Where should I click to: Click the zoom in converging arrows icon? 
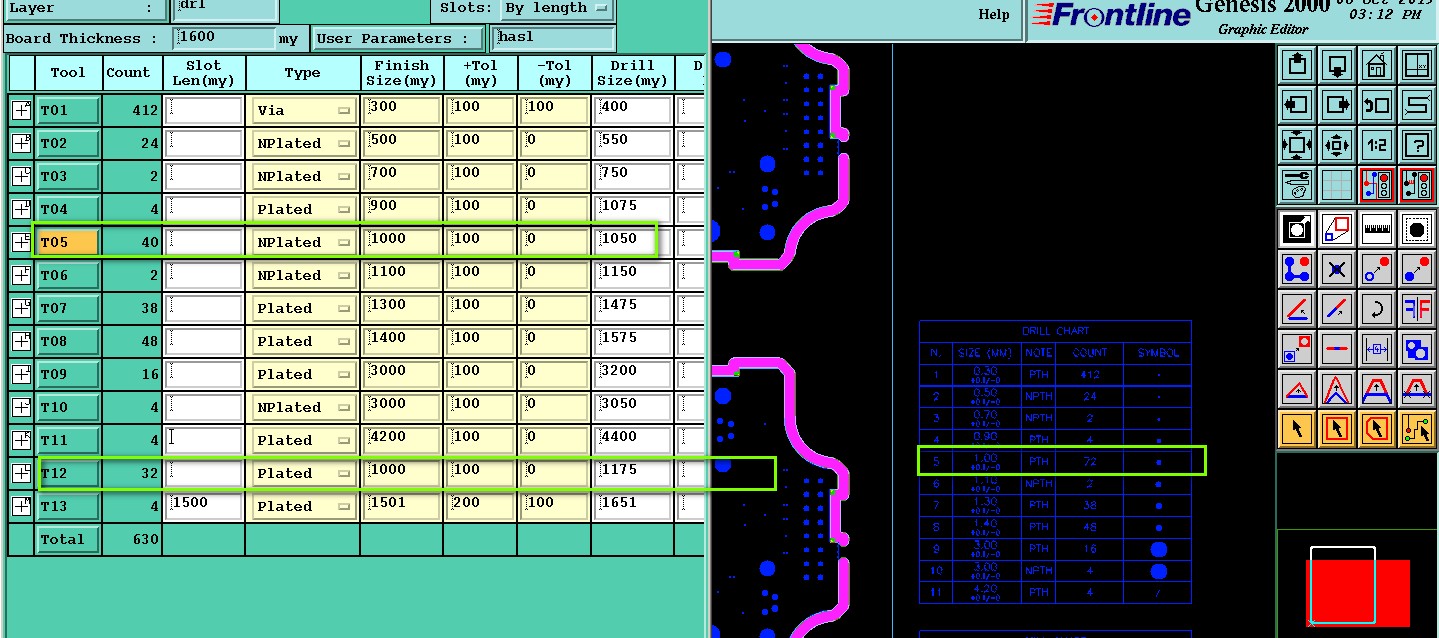(1337, 145)
